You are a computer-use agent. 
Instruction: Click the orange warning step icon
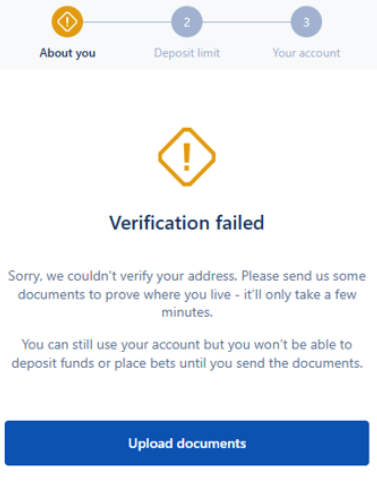67,22
